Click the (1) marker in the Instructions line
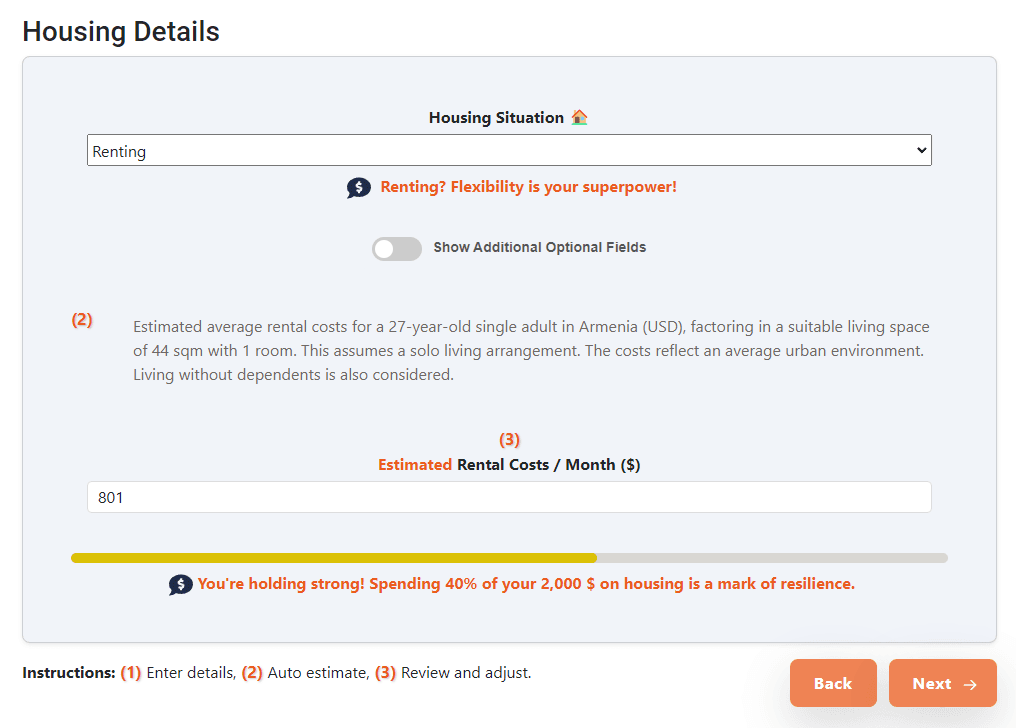Viewport: 1016px width, 728px height. click(131, 673)
